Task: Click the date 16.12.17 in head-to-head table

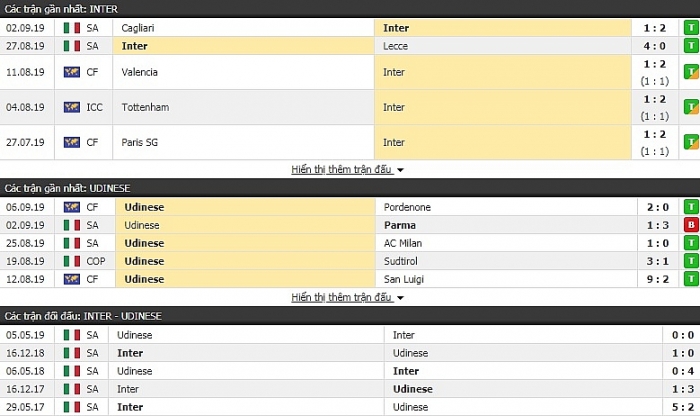Action: tap(25, 389)
